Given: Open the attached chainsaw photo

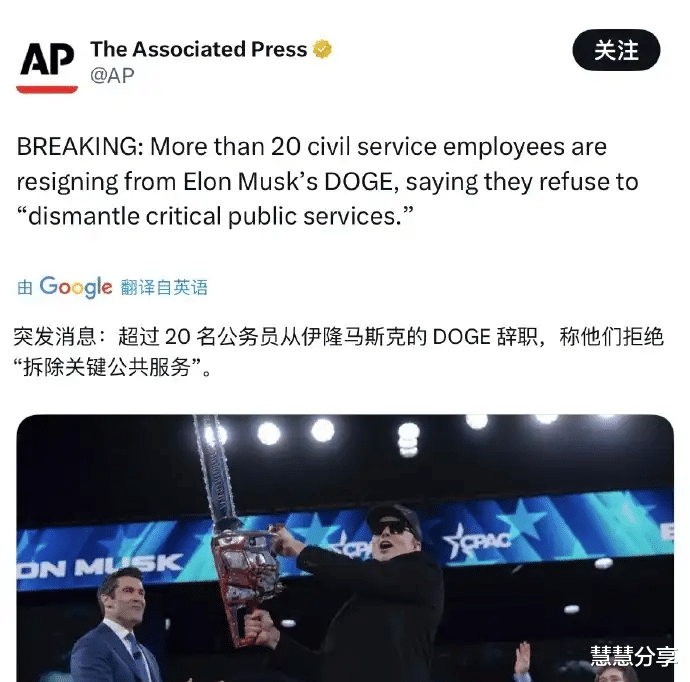Looking at the screenshot, I should [345, 548].
